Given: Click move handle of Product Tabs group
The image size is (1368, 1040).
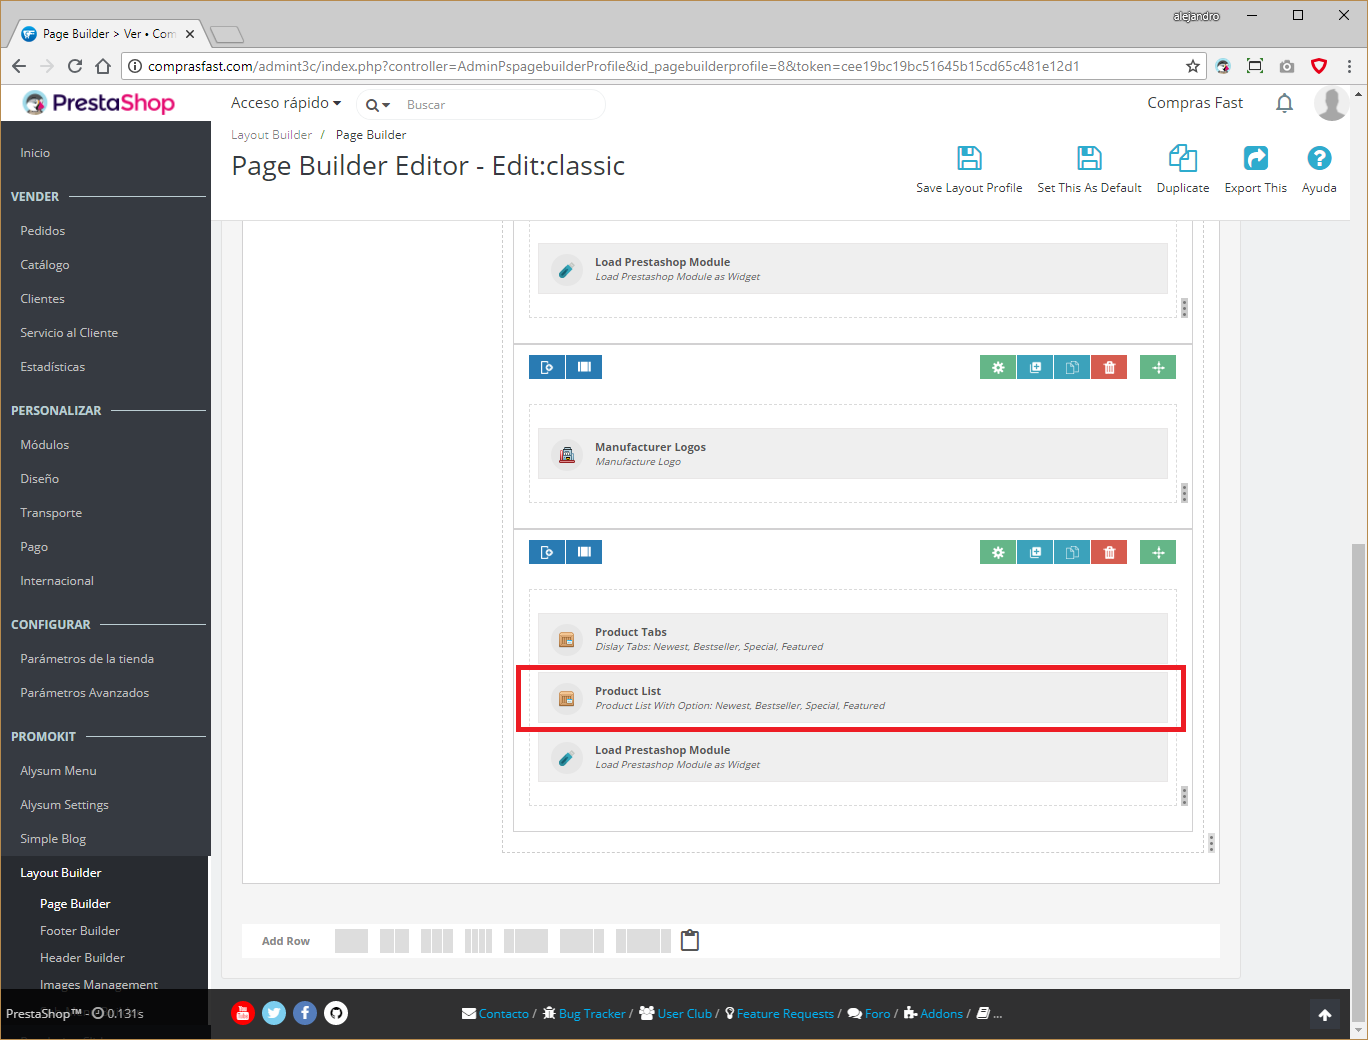Looking at the screenshot, I should (1158, 552).
